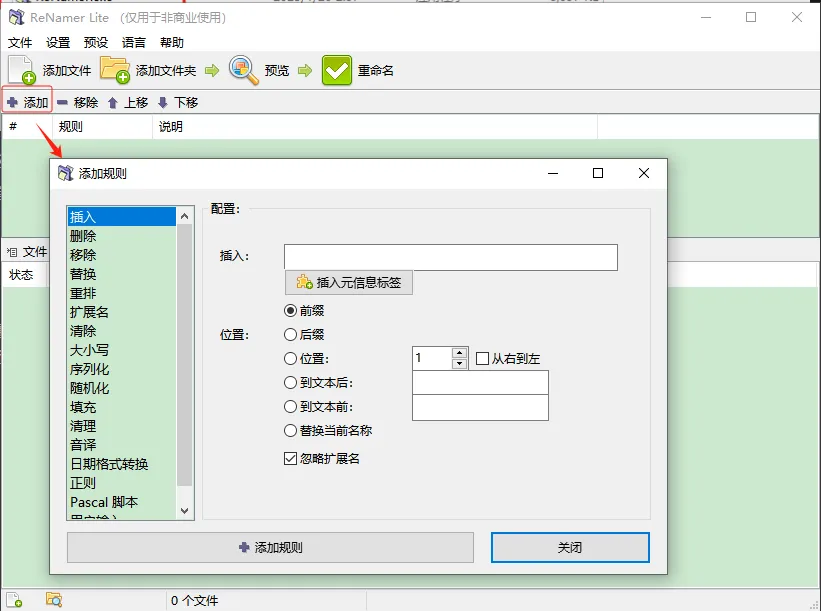Click the rule list scroll-down arrow
The image size is (821, 611).
tap(184, 510)
